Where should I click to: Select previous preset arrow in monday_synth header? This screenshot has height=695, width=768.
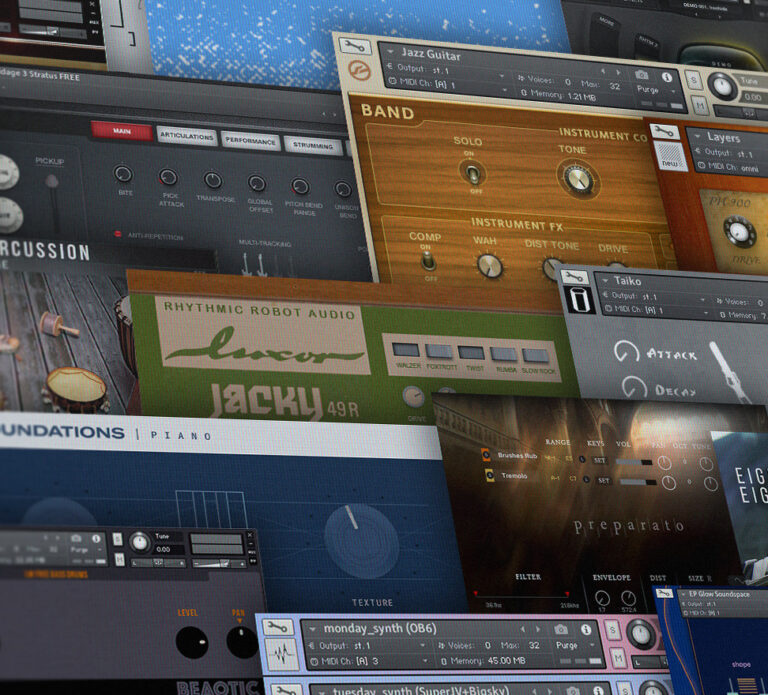[x=523, y=629]
